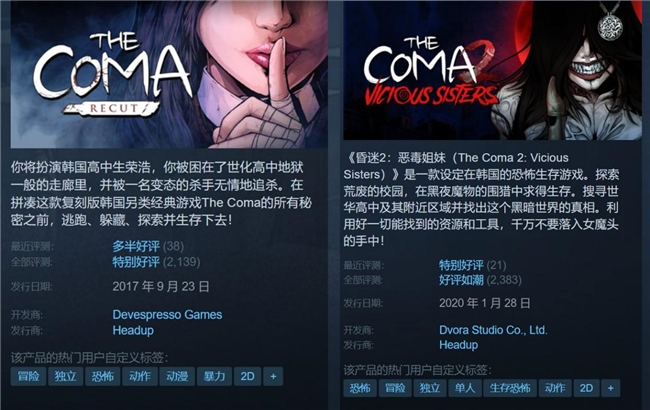Select the 独立 tag under The Coma 2
This screenshot has height=410, width=650.
coord(429,388)
